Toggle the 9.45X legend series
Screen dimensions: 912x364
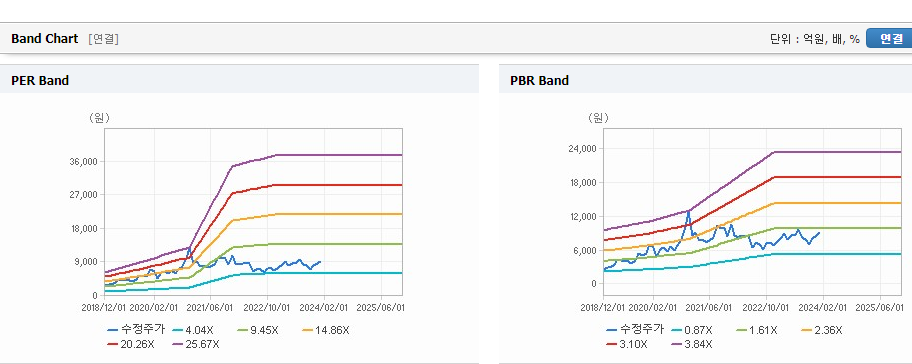(258, 330)
